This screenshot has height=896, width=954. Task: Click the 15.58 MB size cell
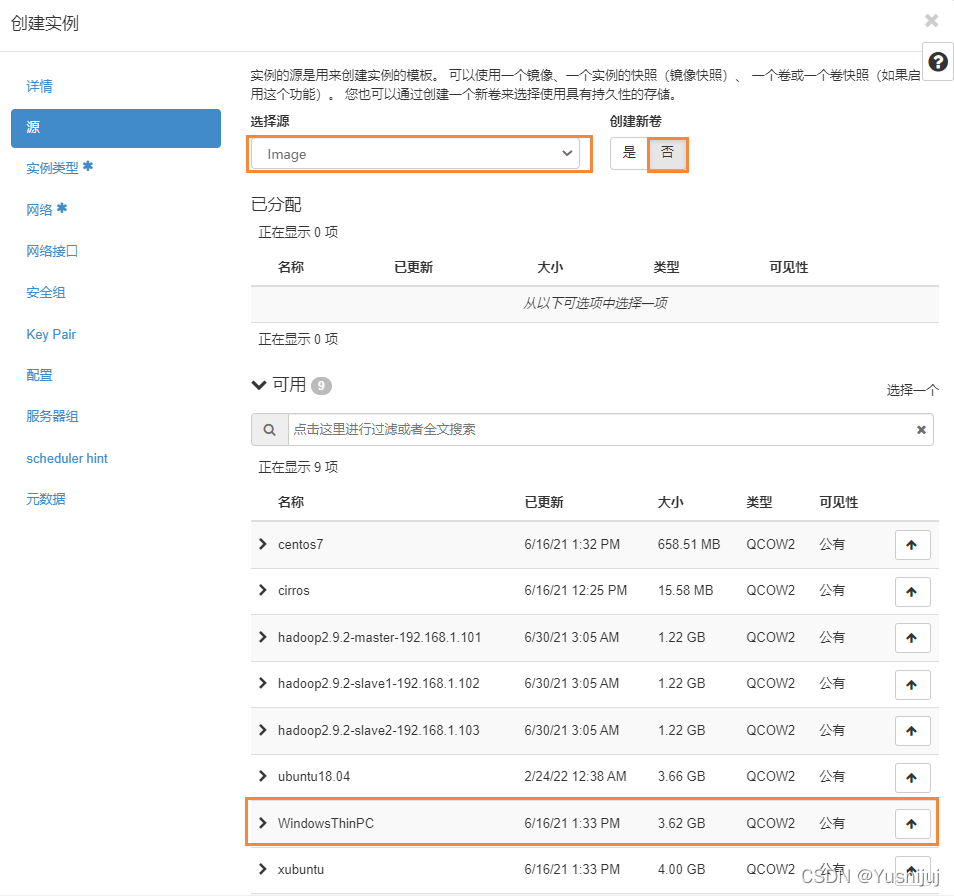click(685, 591)
